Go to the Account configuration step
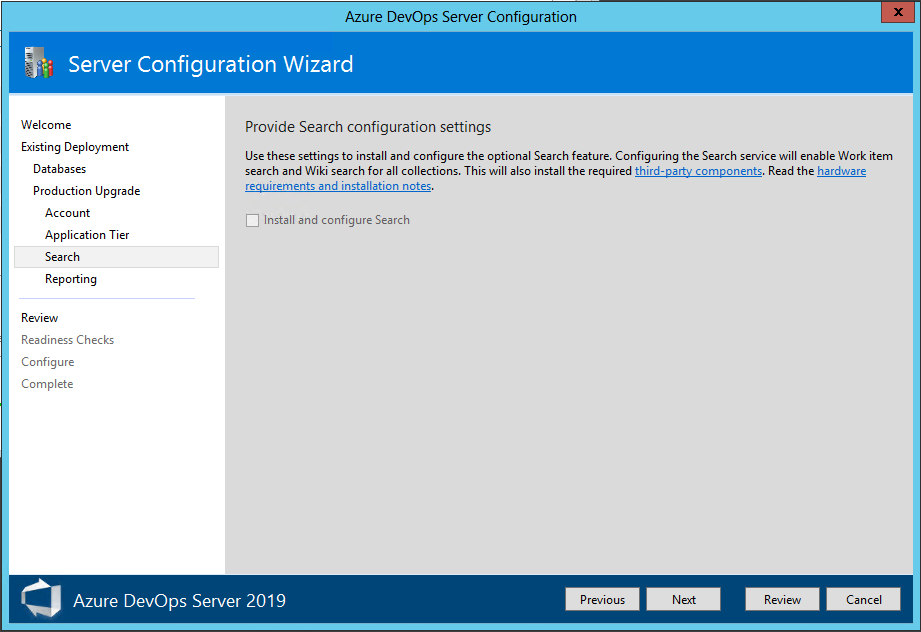 click(67, 212)
